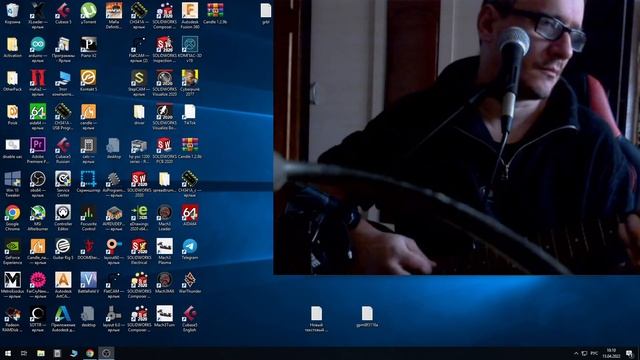Open the Activation folder on the desktop
The image size is (640, 360).
coord(12,47)
